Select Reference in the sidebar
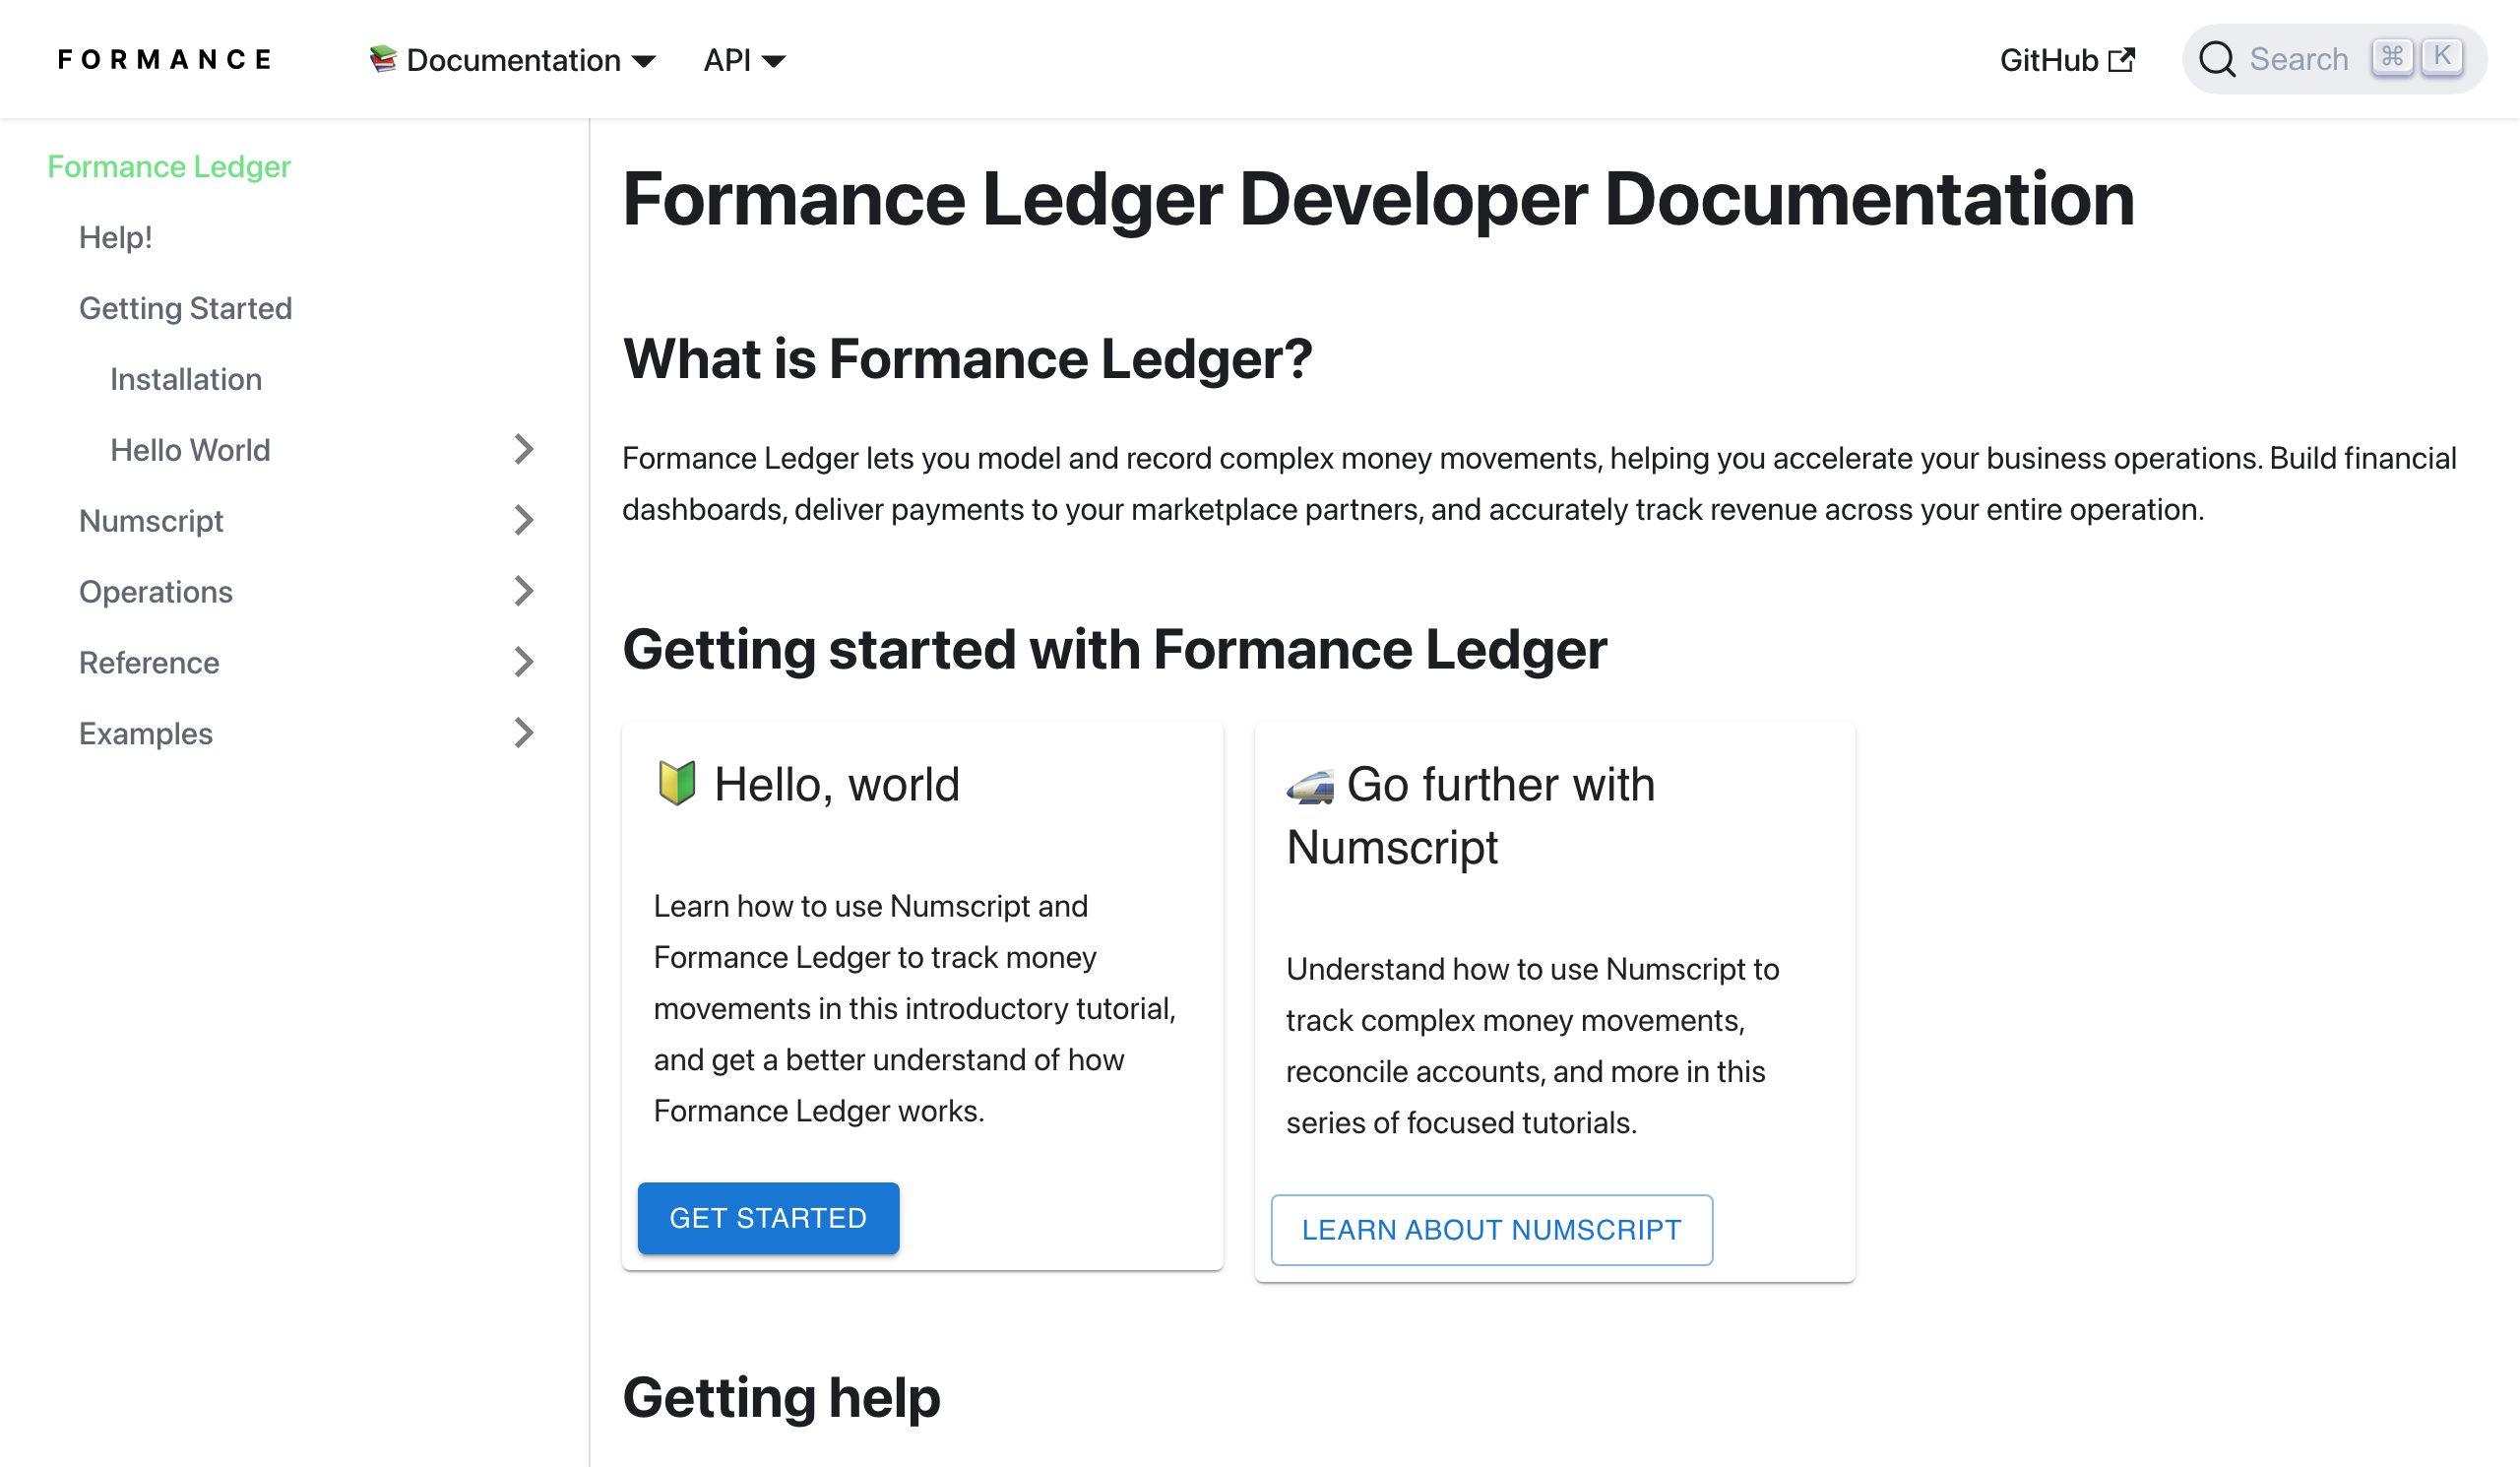 click(x=149, y=663)
